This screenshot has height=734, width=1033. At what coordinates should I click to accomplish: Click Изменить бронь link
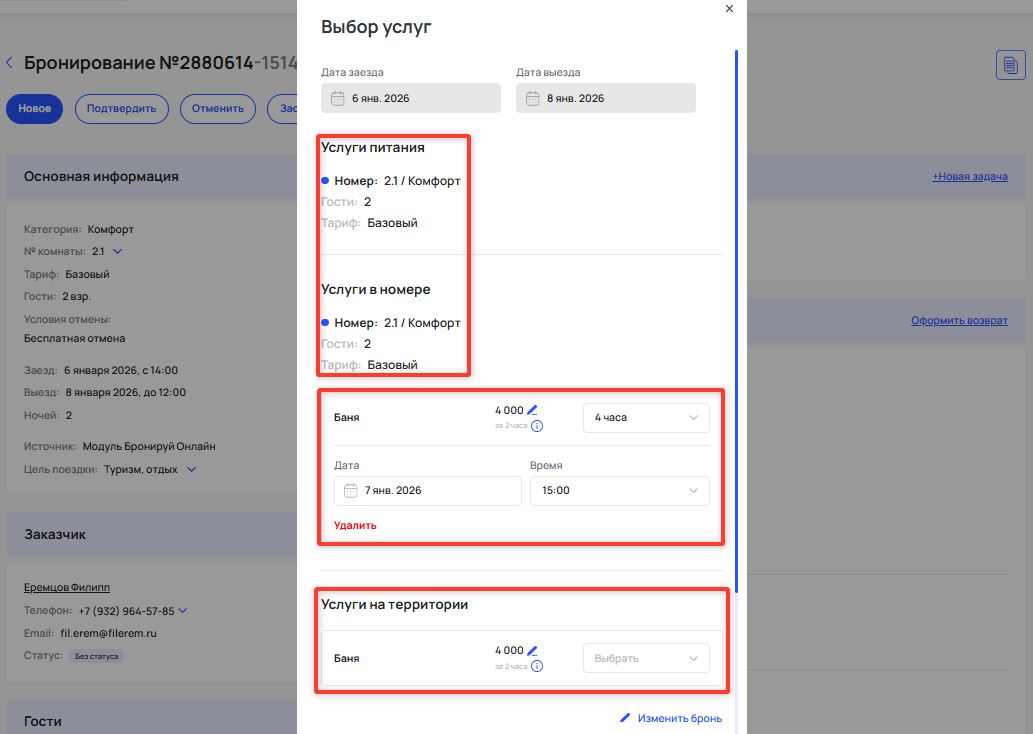670,718
